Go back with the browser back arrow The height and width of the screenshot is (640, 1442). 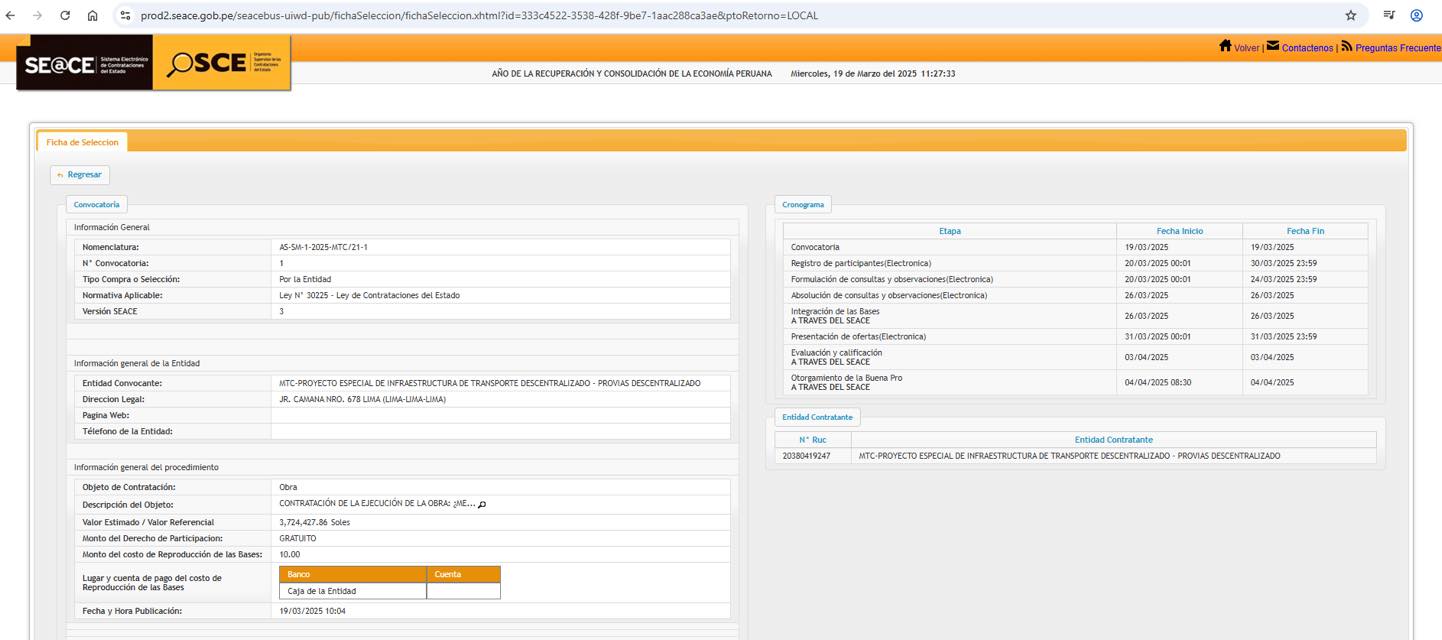(x=11, y=16)
